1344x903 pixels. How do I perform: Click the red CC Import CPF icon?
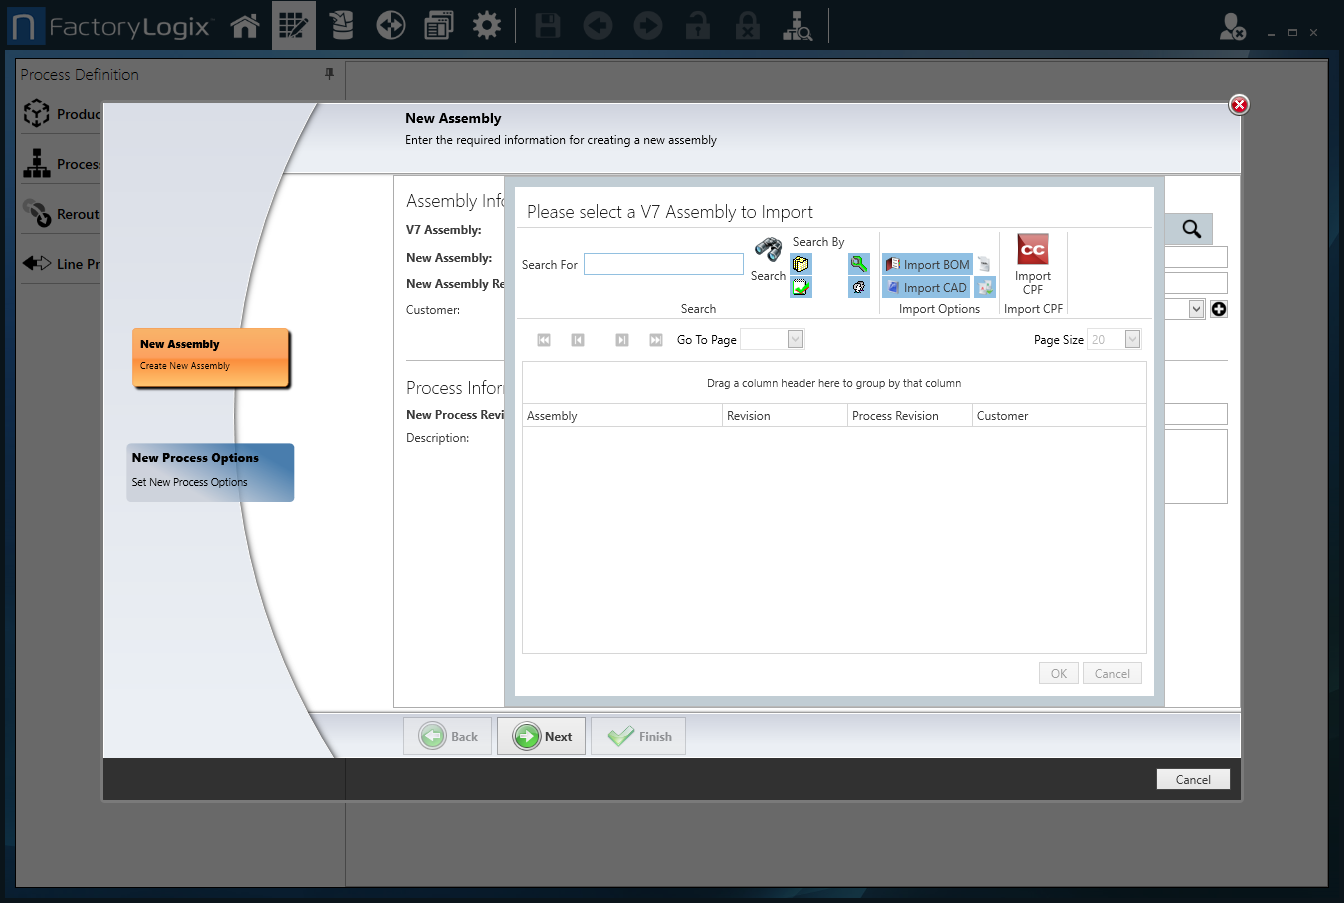(x=1032, y=248)
